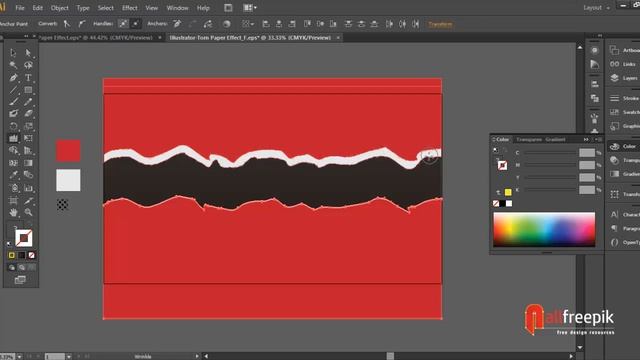Select the Hand tool
The image size is (640, 360).
tap(13, 212)
